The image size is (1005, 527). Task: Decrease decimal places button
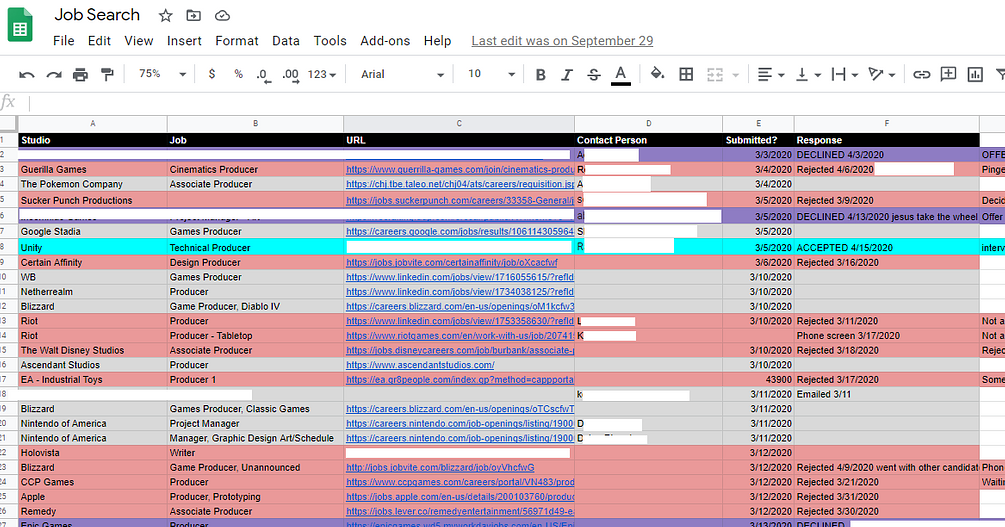pos(263,75)
